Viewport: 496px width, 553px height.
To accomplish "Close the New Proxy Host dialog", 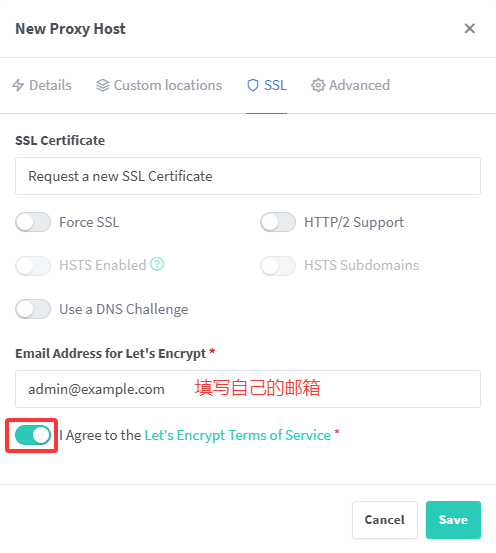I will (x=470, y=29).
